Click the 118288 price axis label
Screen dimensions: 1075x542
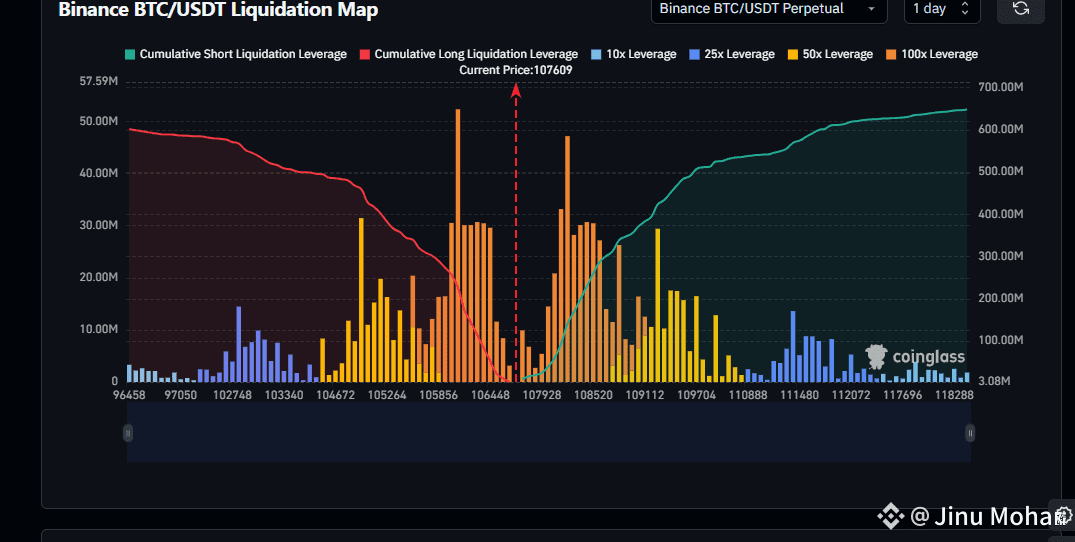pos(954,395)
